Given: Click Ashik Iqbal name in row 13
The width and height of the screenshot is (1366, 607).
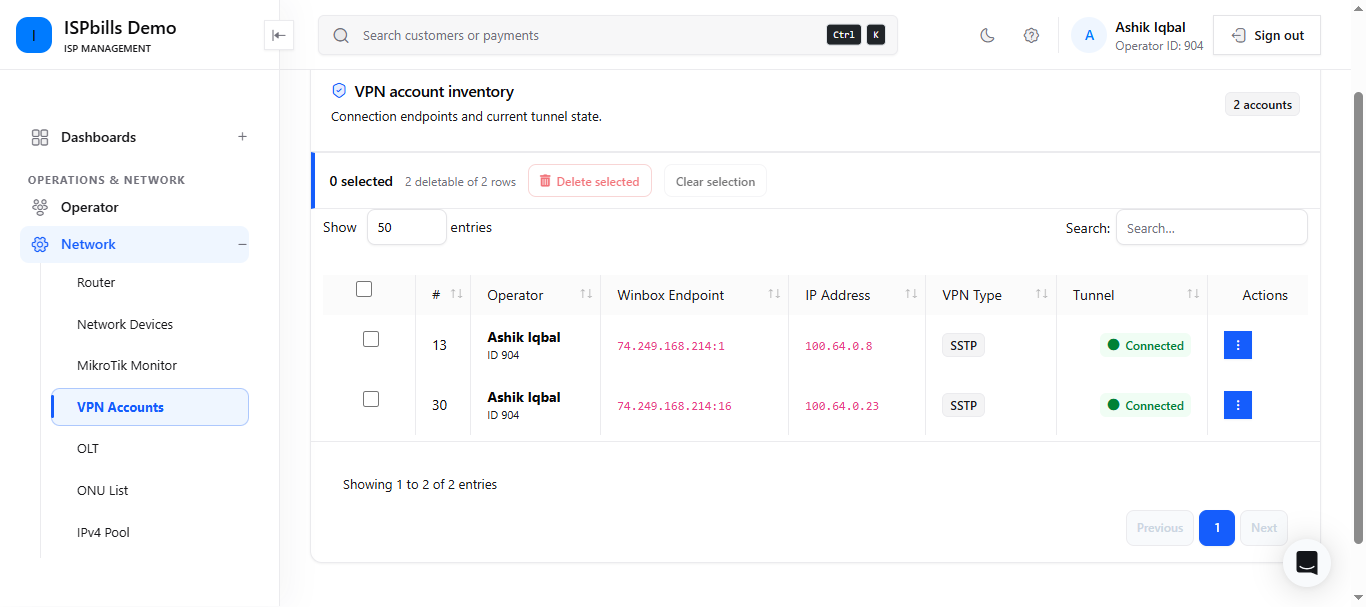Looking at the screenshot, I should [524, 337].
